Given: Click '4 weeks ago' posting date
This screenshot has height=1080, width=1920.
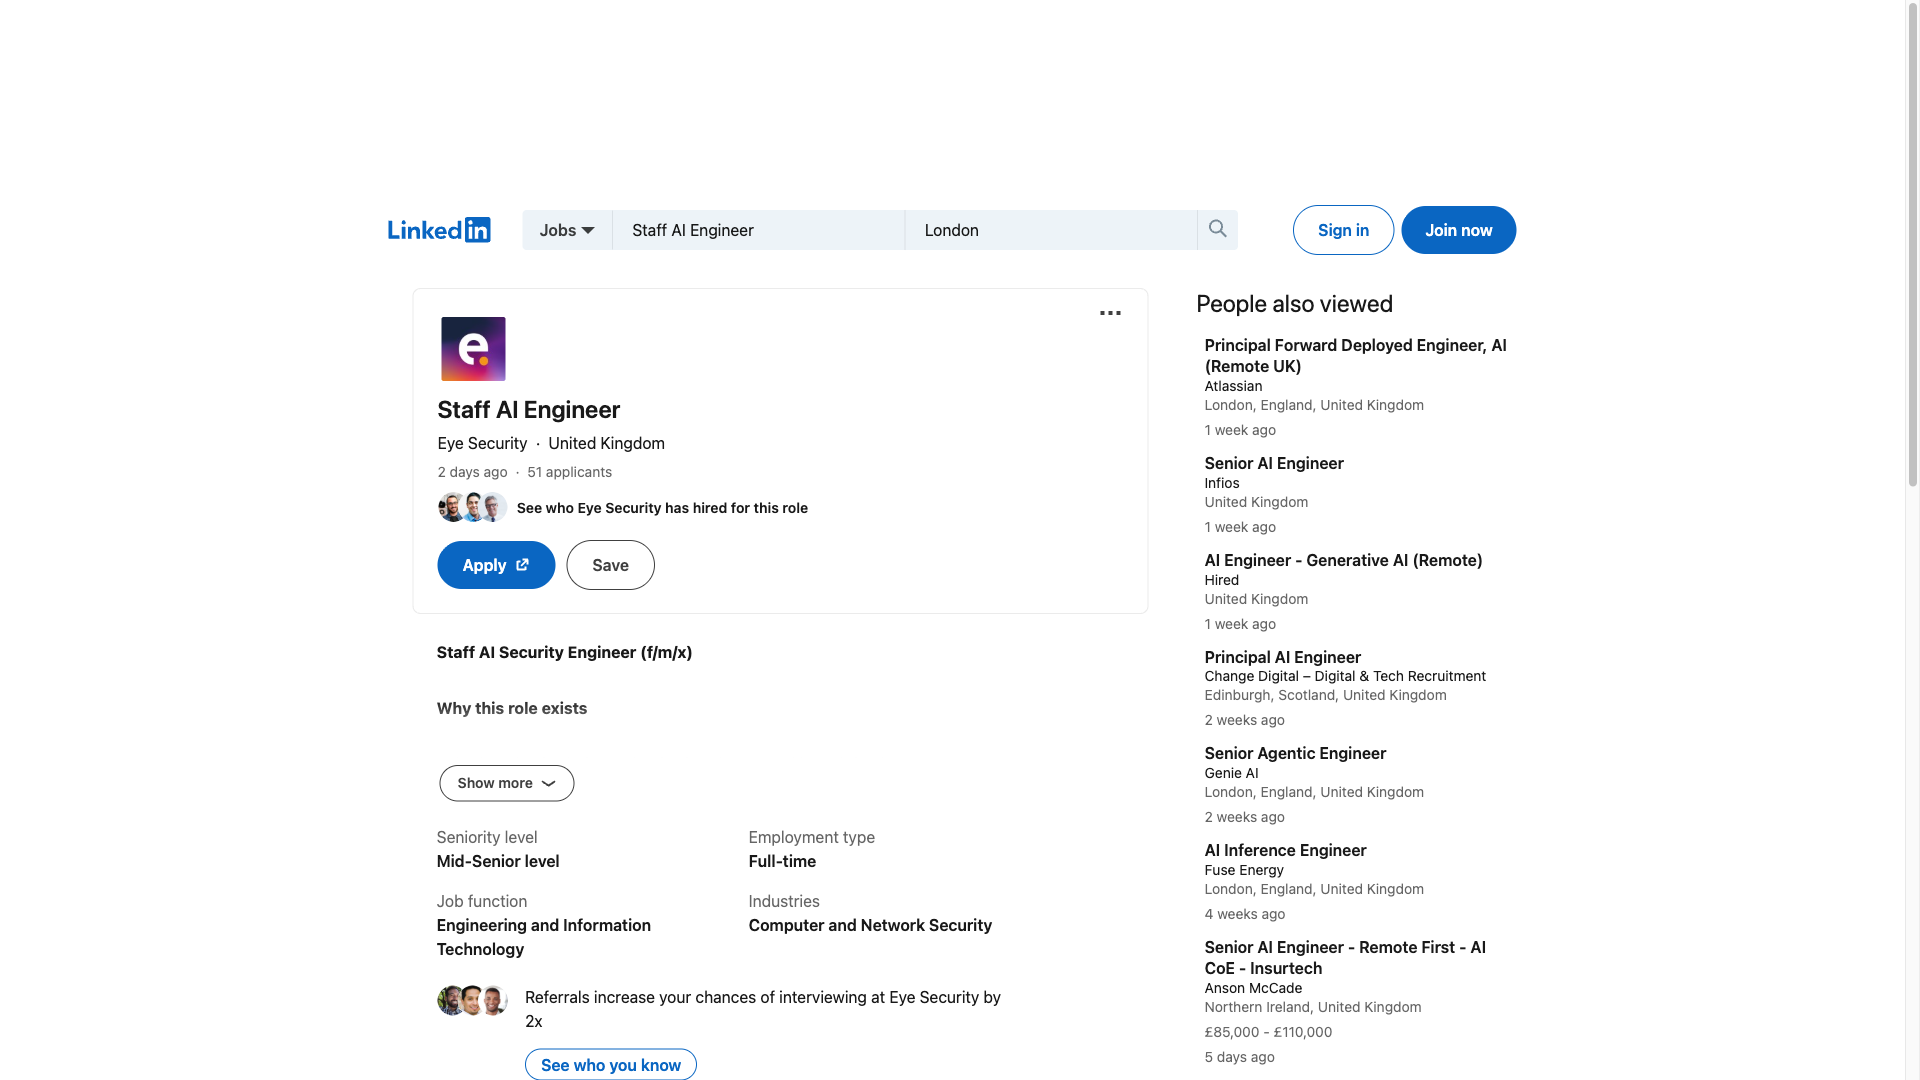Looking at the screenshot, I should pos(1244,914).
